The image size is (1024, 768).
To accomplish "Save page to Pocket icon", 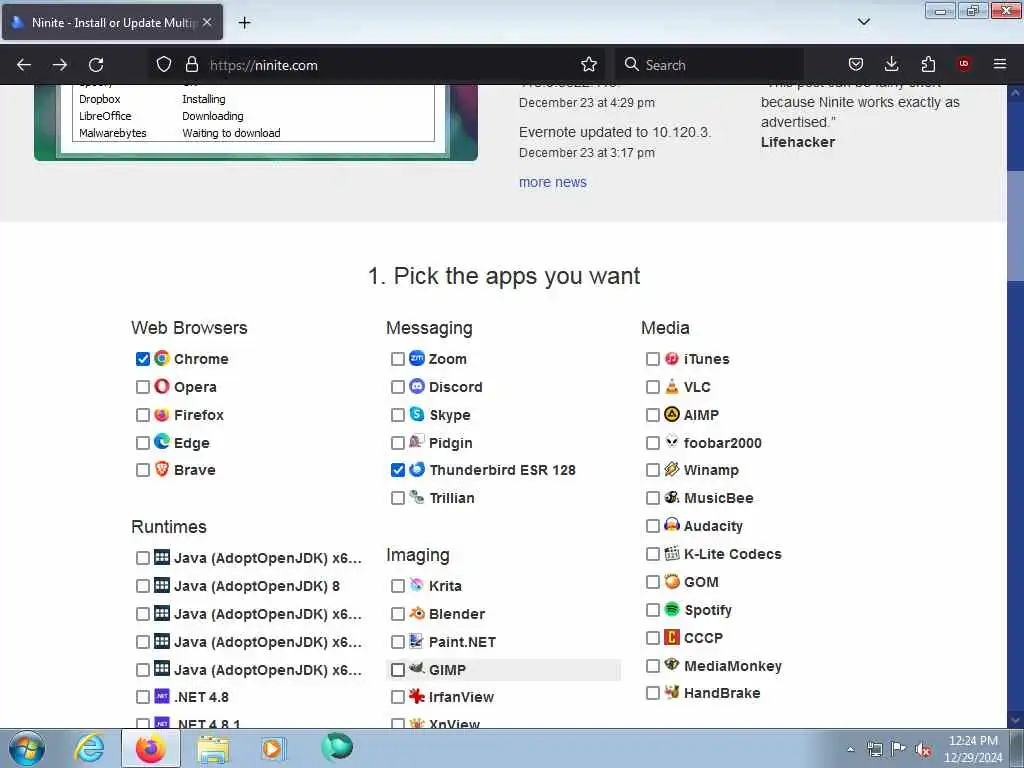I will click(x=856, y=64).
